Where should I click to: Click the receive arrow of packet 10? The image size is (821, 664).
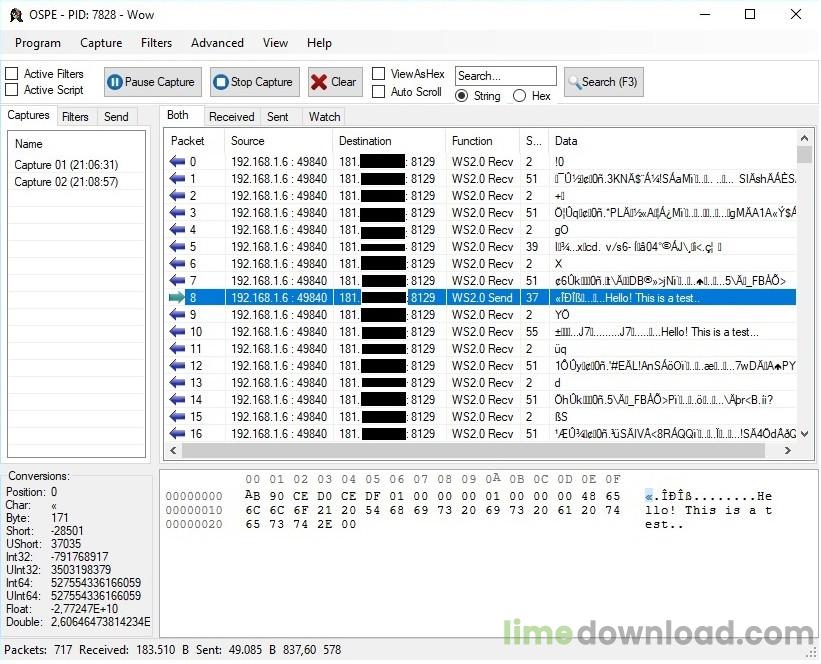[177, 331]
